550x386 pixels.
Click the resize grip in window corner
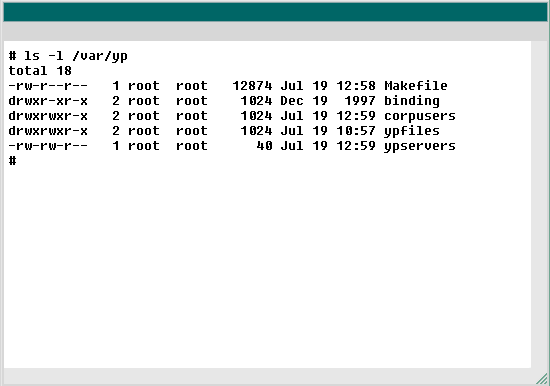542,379
